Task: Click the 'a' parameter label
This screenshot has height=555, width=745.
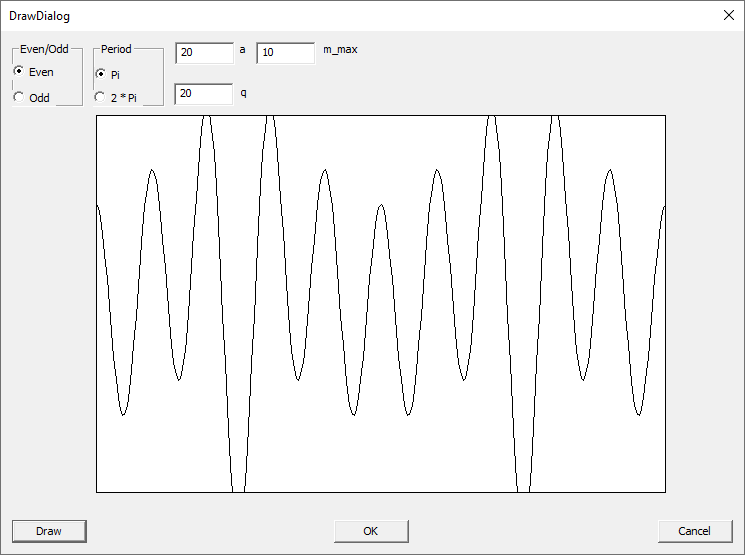Action: [242, 49]
